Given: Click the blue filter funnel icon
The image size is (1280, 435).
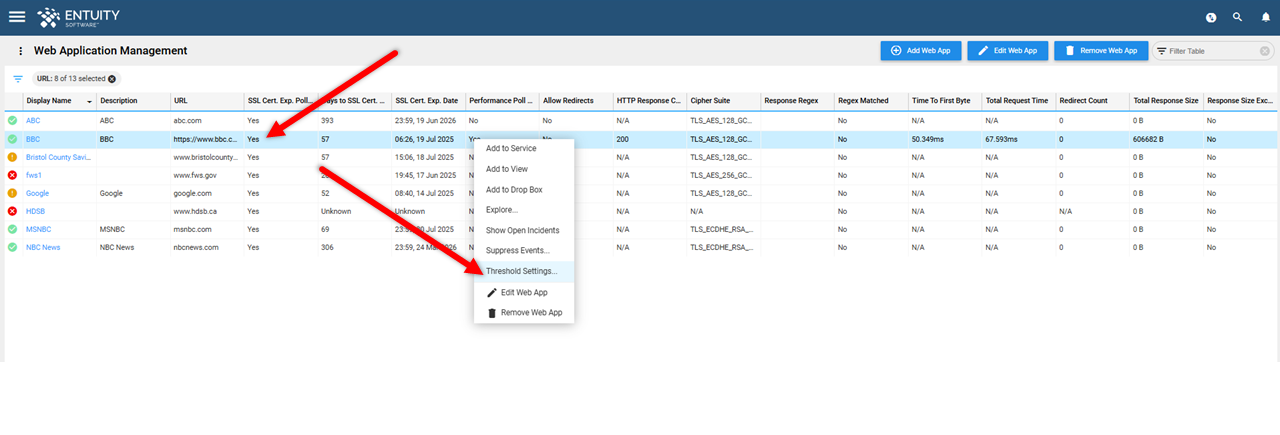Looking at the screenshot, I should (x=17, y=78).
